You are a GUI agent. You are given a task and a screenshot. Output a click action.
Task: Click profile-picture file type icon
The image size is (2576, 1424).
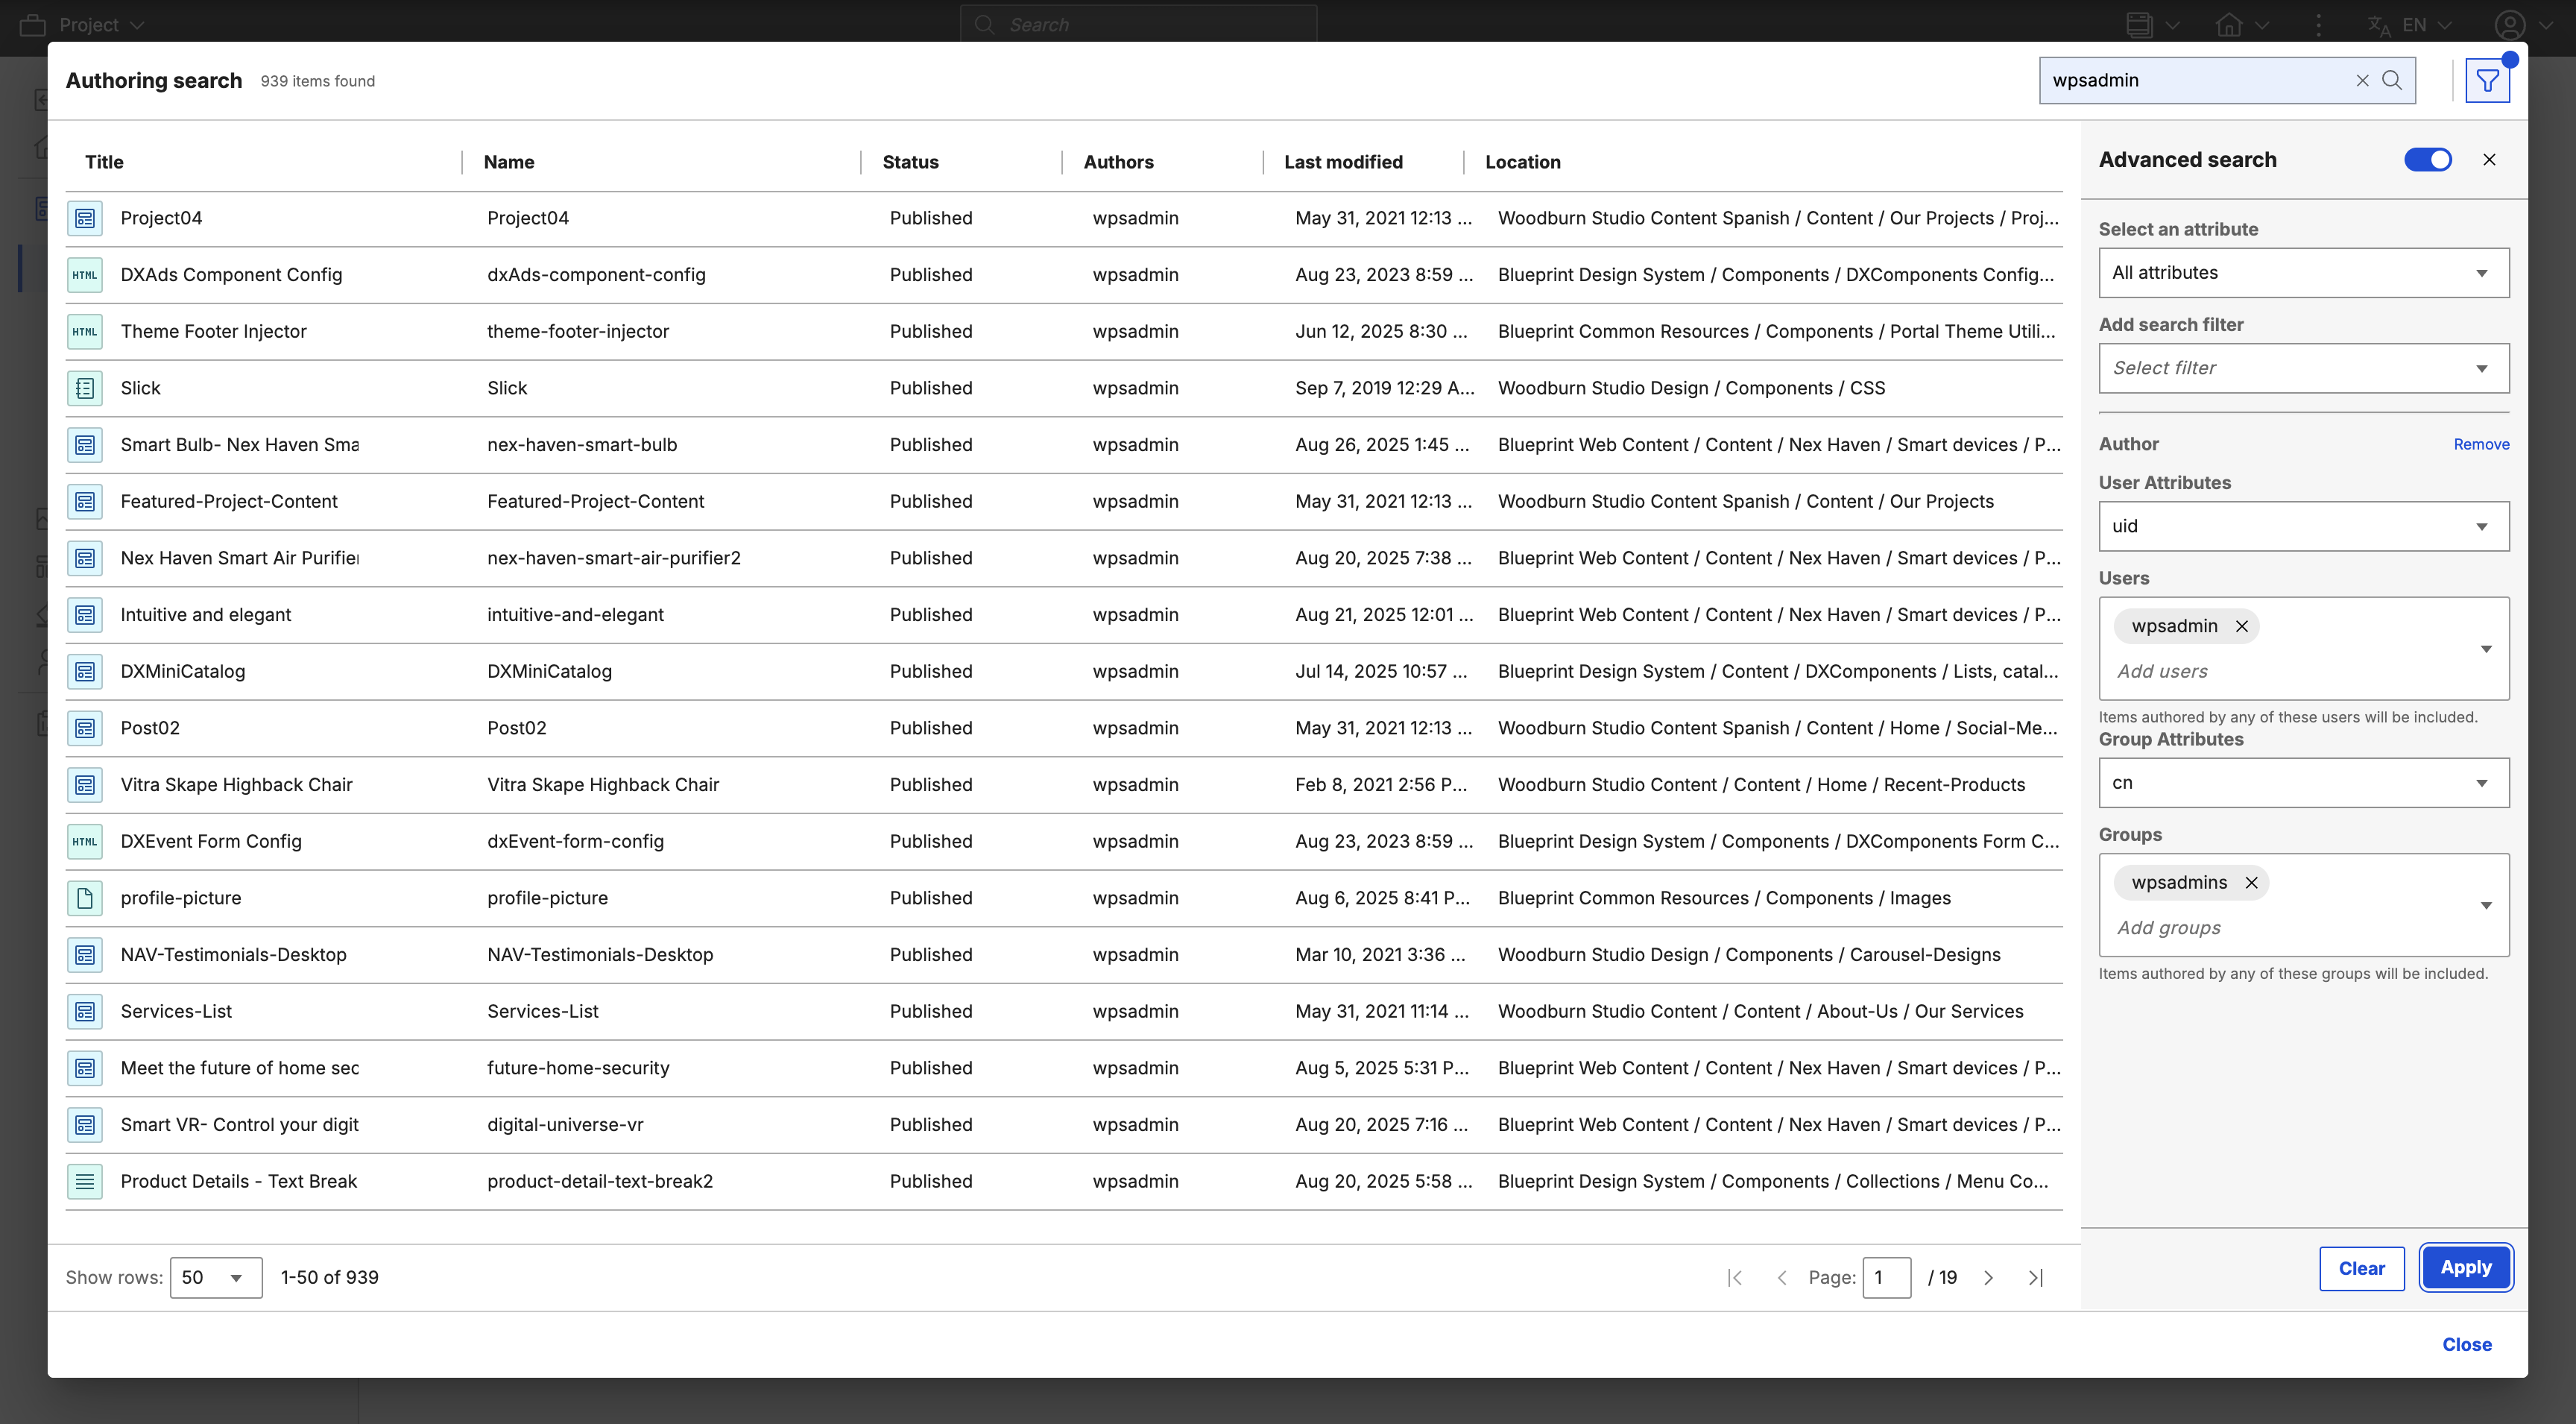click(85, 898)
